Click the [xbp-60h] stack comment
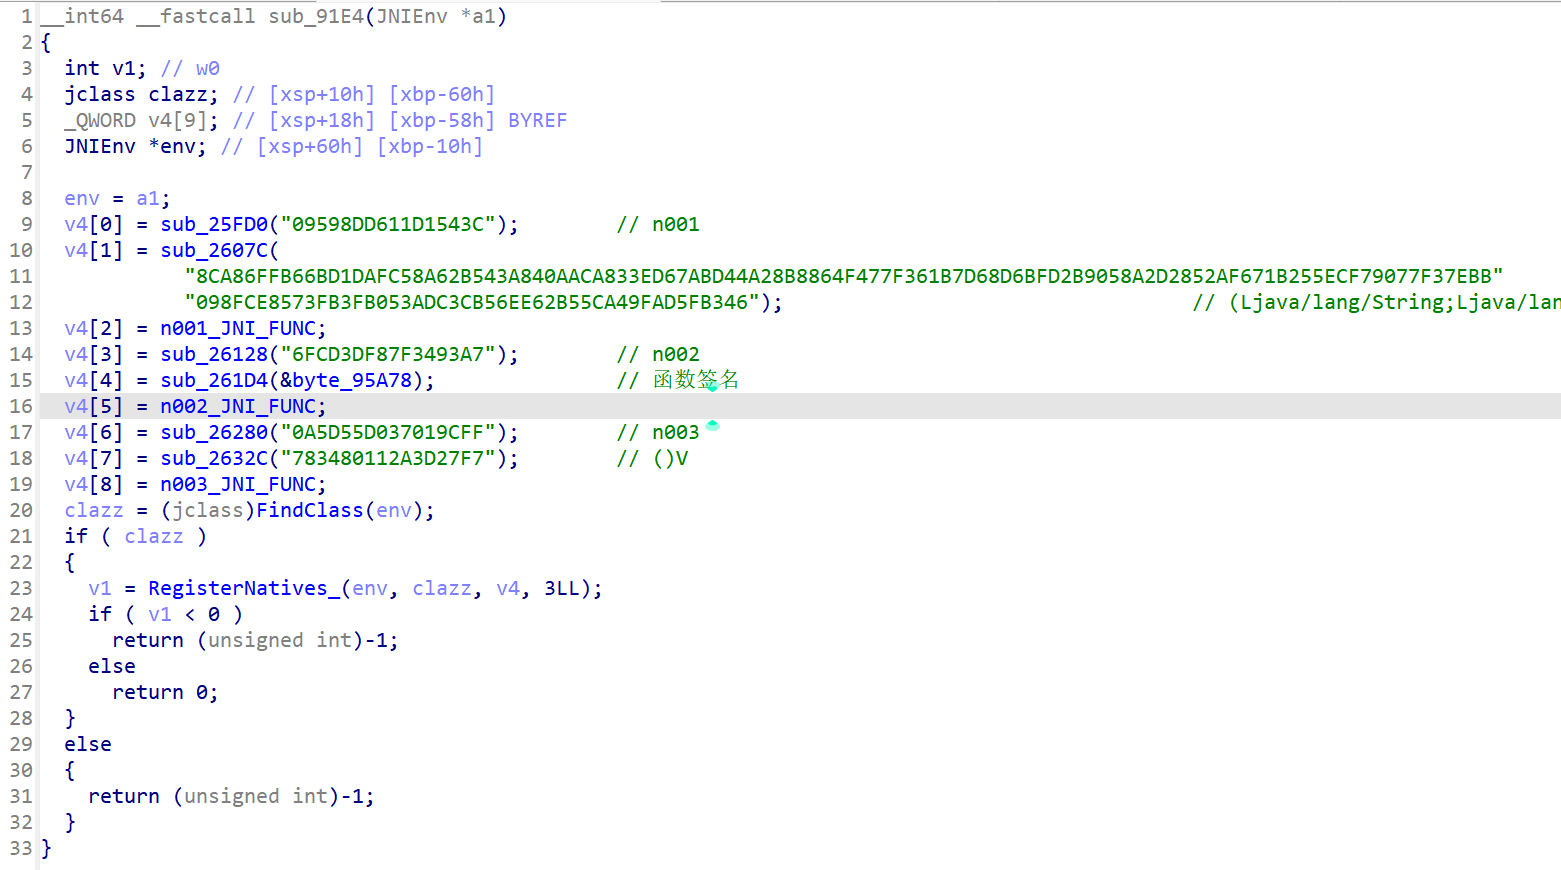 442,94
